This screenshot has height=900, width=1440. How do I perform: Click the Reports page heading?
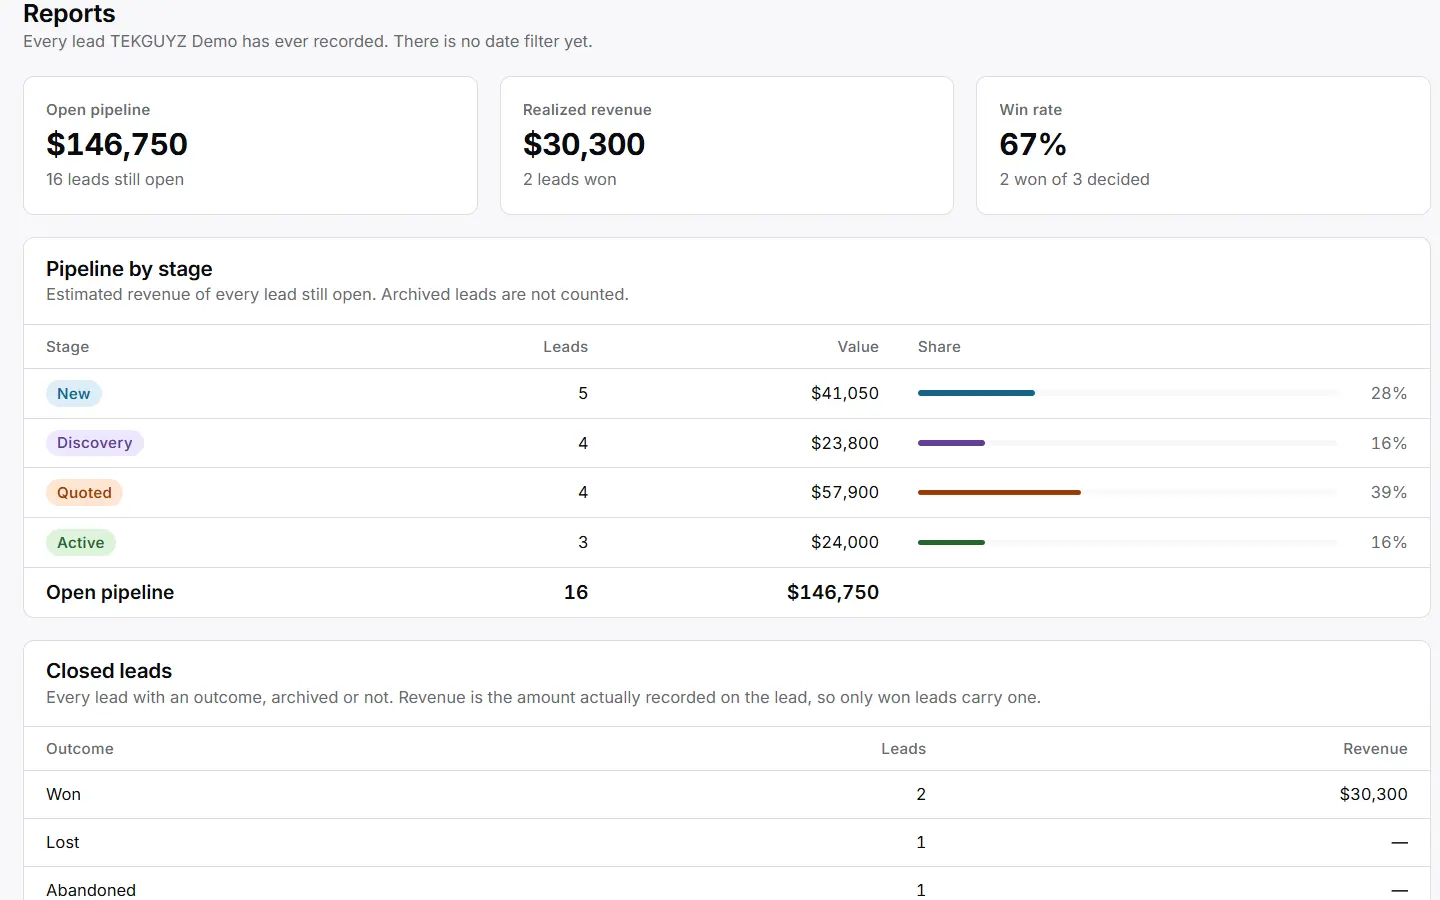click(x=69, y=14)
